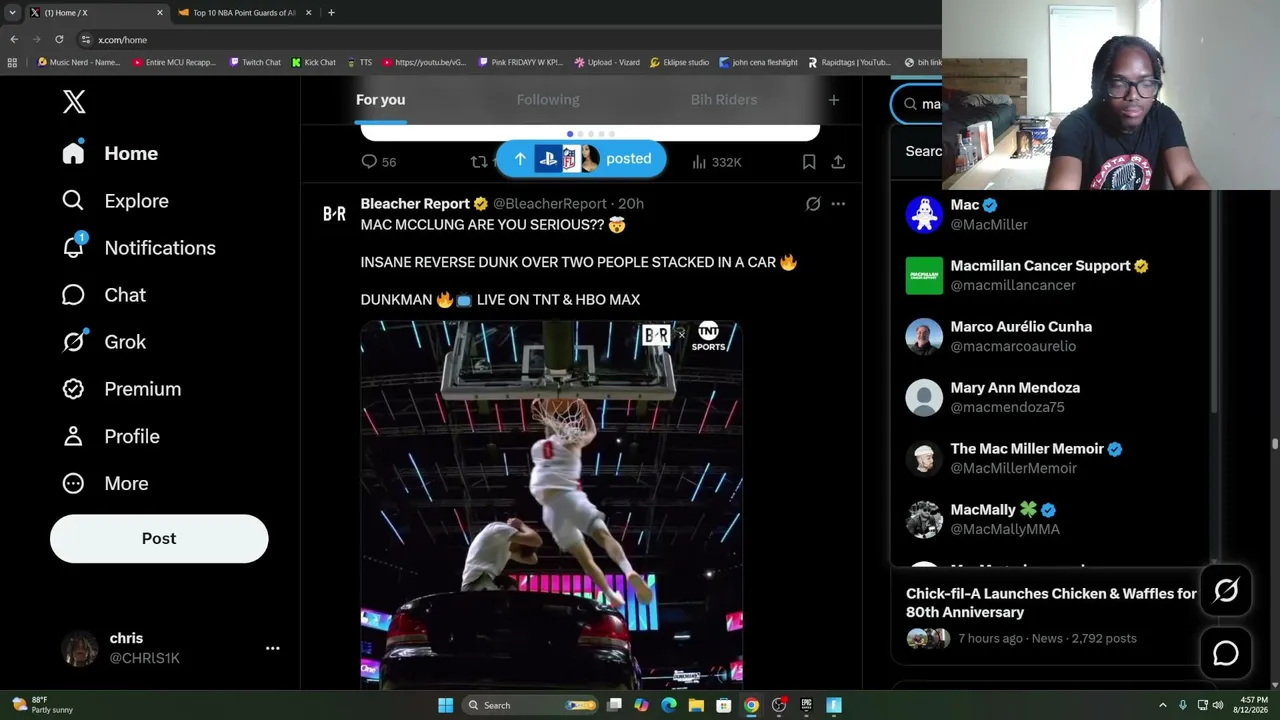Open Chick-fil-A Chicken & Waffles news story
The image size is (1280, 720).
tap(1051, 614)
